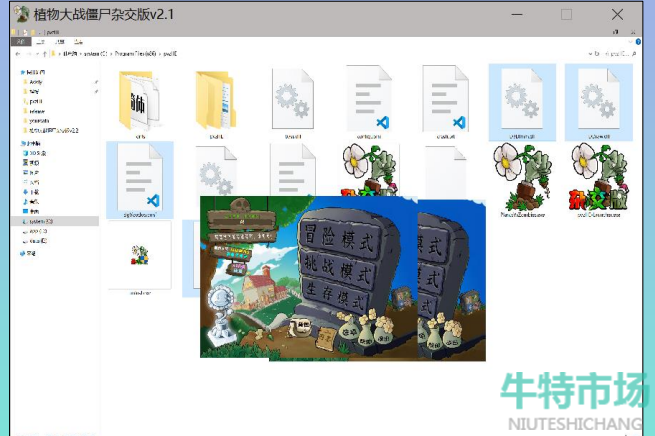655x436 pixels.
Task: Select the small installer icon with colored shield
Action: tap(140, 255)
